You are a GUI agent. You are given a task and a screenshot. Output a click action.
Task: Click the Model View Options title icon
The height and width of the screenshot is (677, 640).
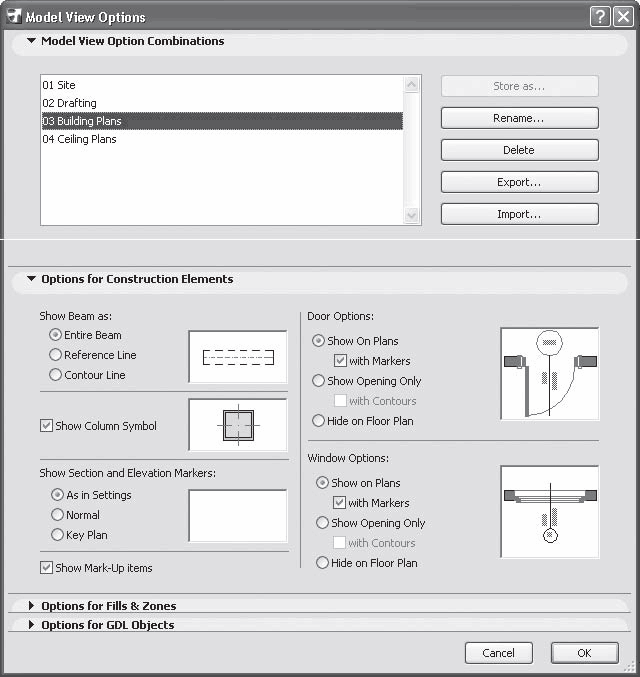pyautogui.click(x=13, y=16)
